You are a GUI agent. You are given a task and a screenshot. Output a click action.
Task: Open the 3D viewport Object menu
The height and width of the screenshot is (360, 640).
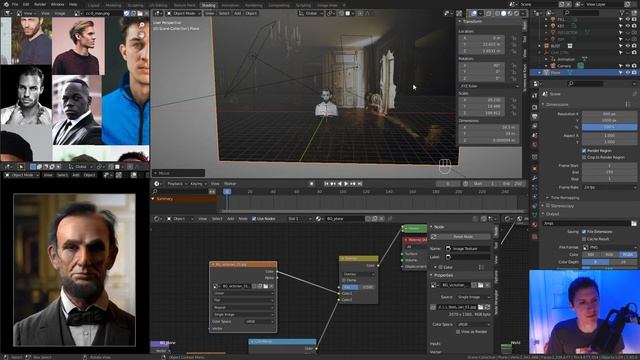tap(251, 13)
